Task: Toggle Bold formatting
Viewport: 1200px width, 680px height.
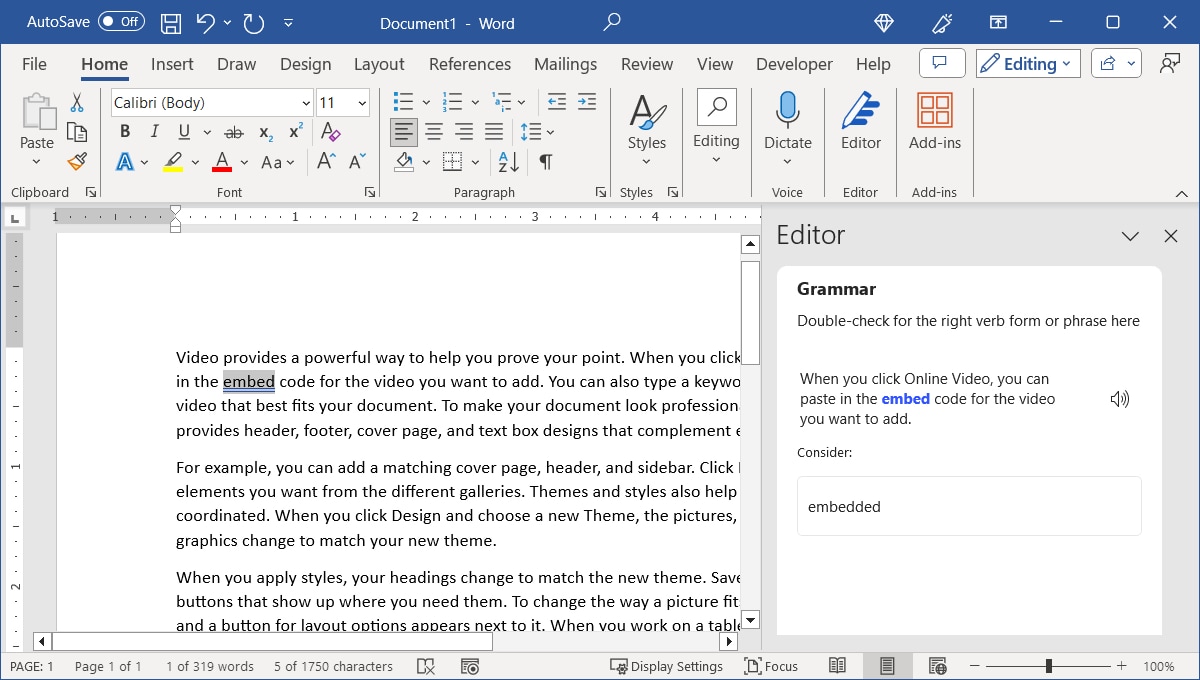Action: coord(125,132)
